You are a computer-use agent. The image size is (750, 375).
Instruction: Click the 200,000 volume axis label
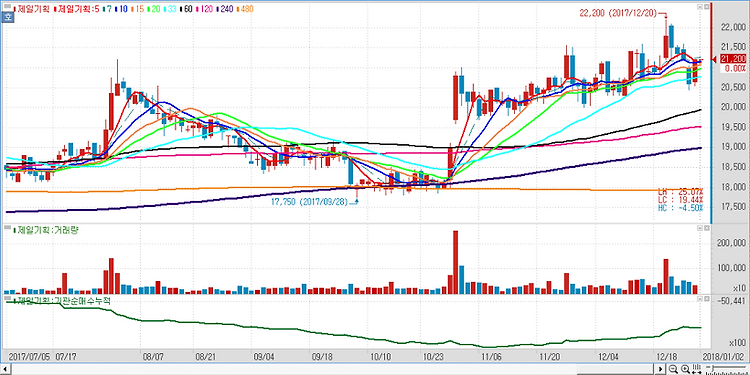[x=732, y=243]
